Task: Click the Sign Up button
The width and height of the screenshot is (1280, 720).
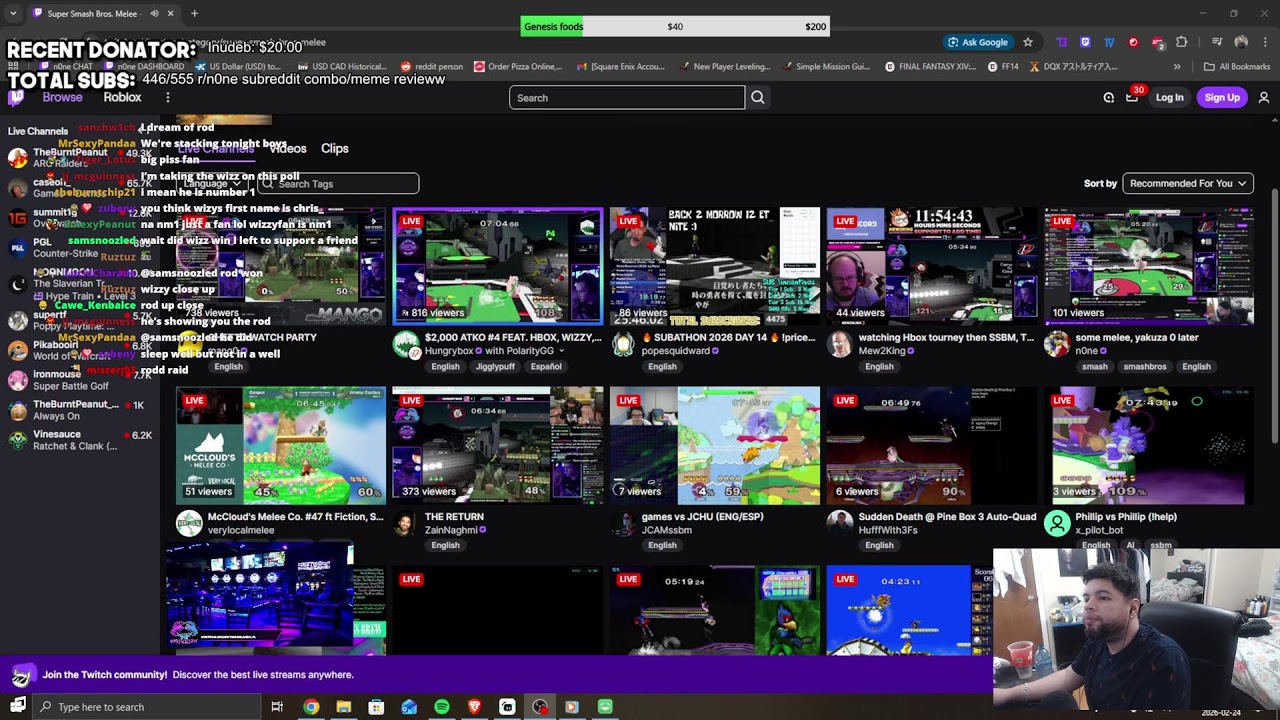Action: [1222, 97]
